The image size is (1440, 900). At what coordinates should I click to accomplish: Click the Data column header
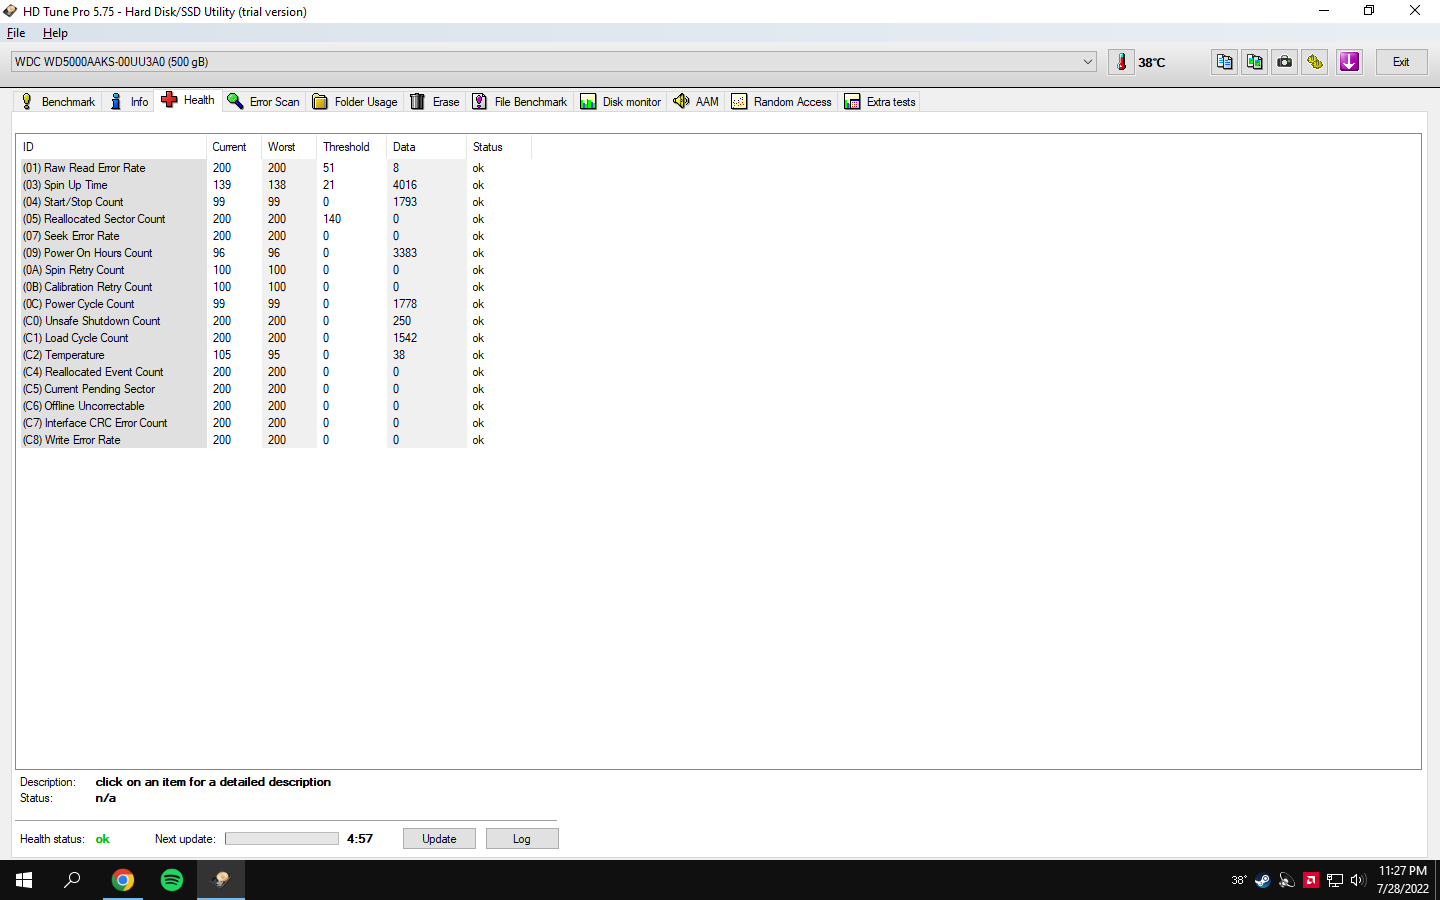pos(427,147)
